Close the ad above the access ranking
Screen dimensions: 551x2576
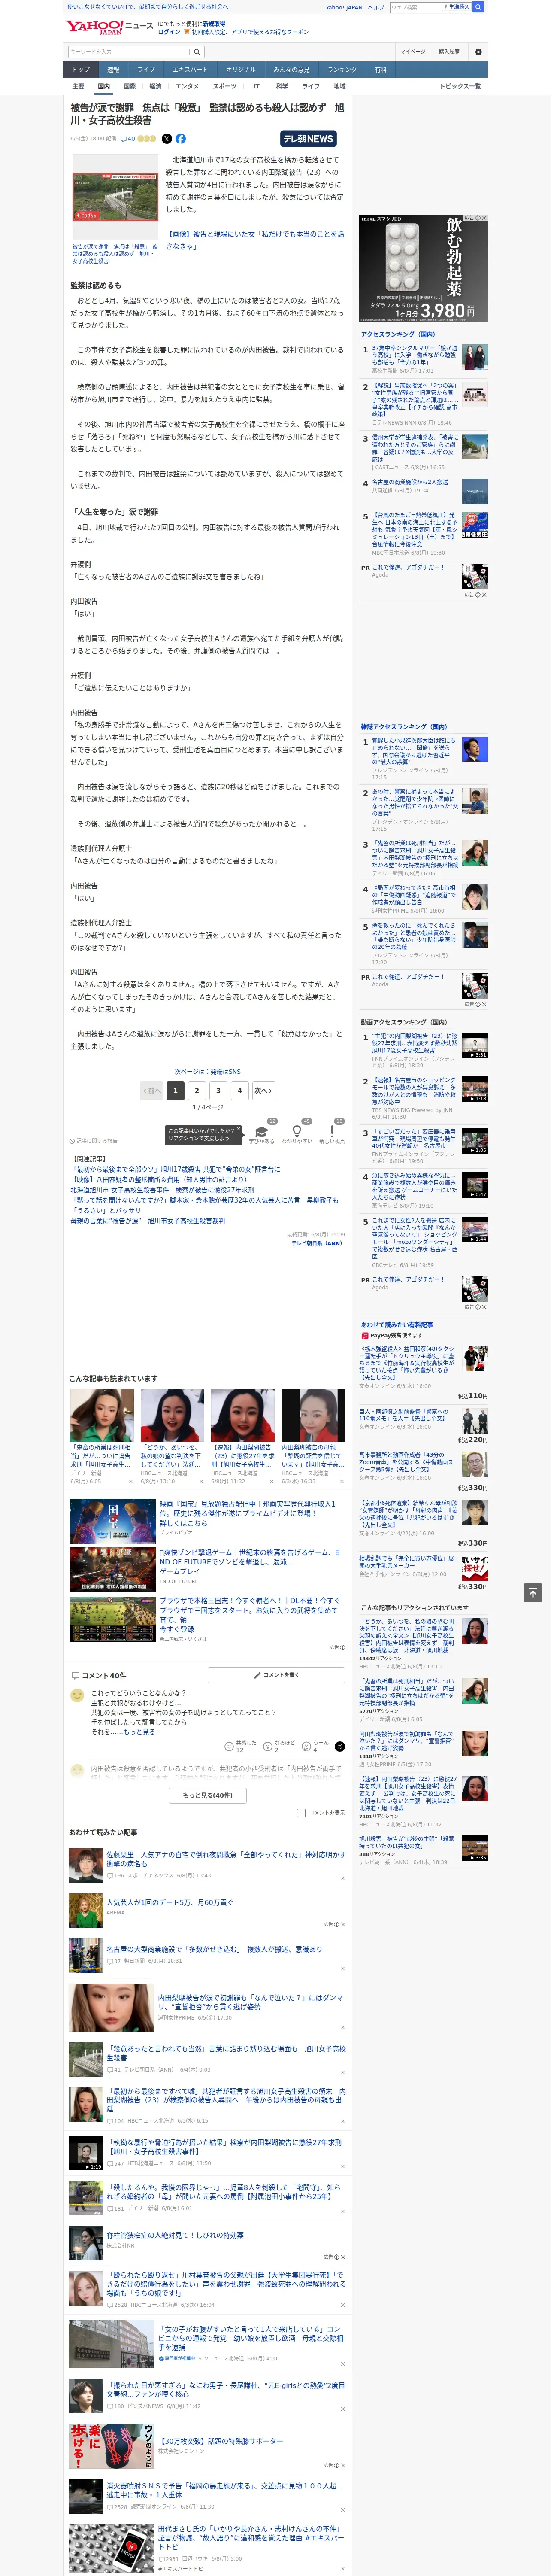(484, 218)
